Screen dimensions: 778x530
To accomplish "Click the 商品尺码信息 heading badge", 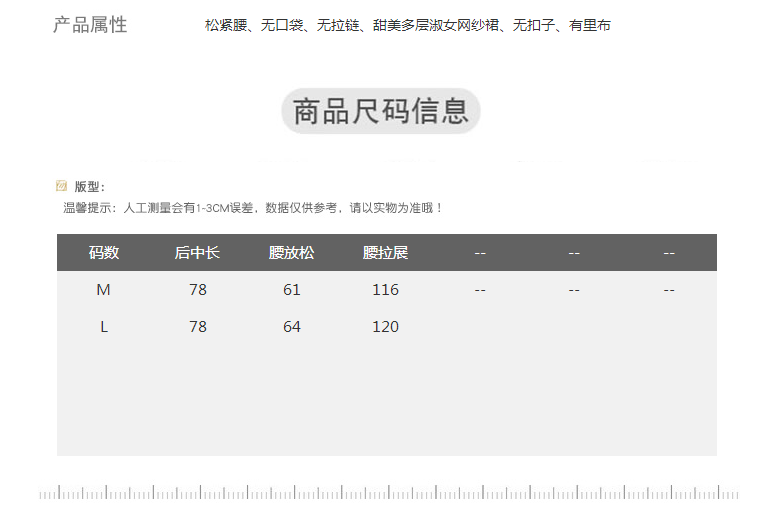I will click(381, 111).
